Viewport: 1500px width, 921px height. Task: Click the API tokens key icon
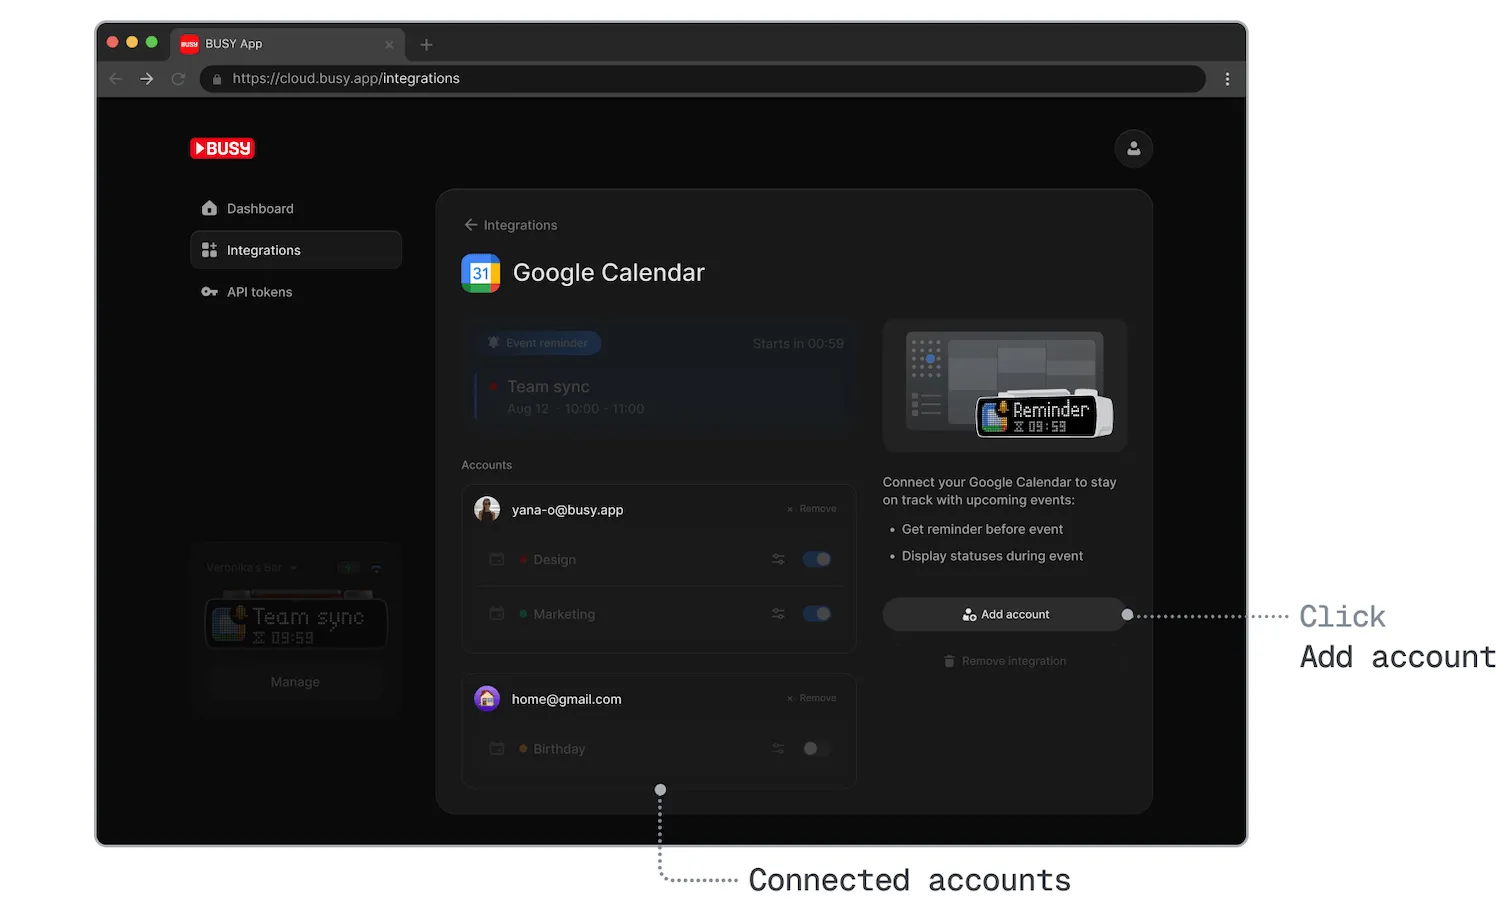[209, 292]
